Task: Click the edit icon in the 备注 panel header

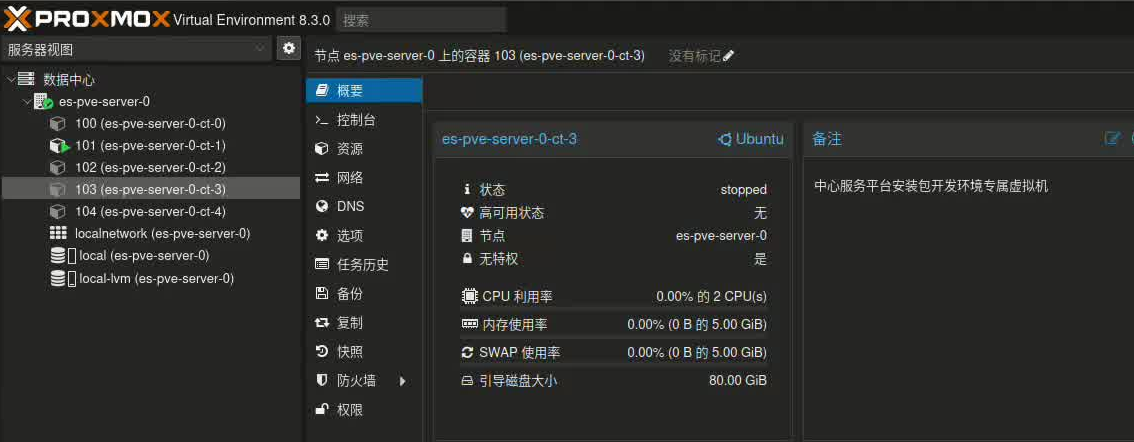Action: pyautogui.click(x=1112, y=139)
